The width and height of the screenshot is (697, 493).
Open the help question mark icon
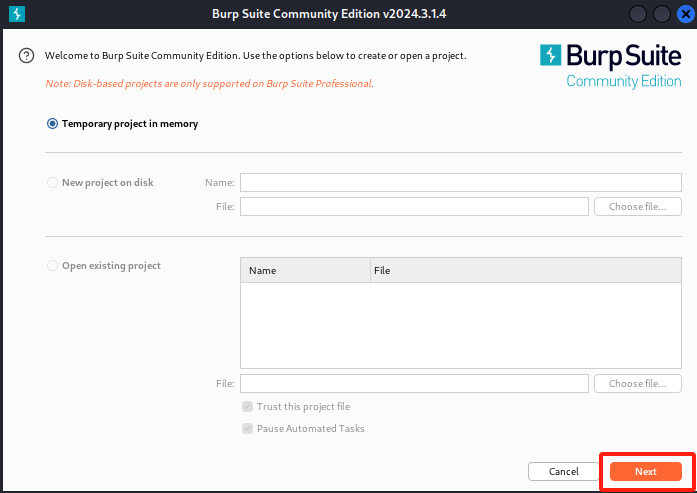26,56
